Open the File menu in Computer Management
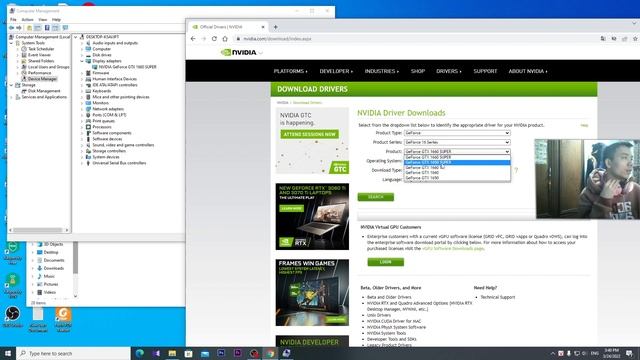The image size is (640, 360). click(13, 20)
